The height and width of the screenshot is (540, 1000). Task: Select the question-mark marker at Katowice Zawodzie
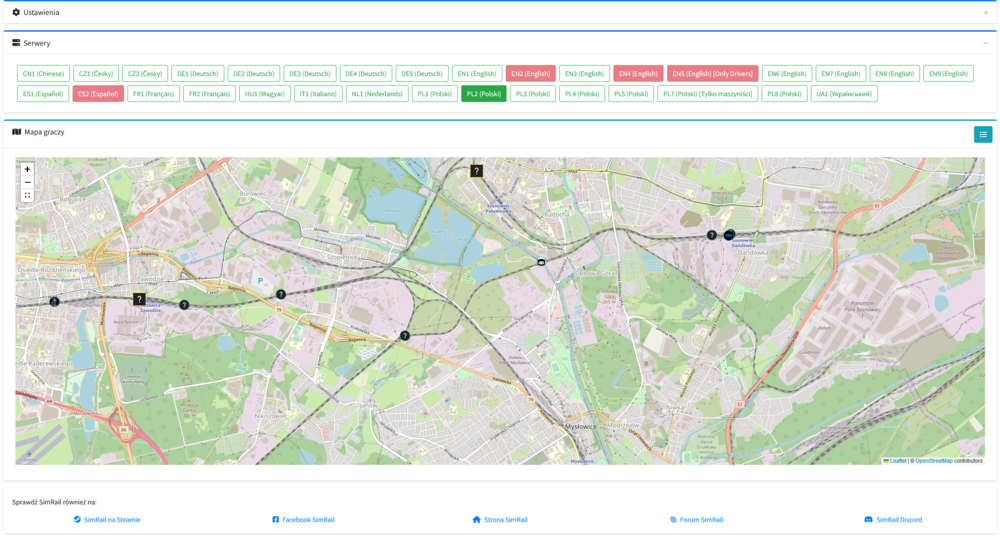tap(139, 299)
